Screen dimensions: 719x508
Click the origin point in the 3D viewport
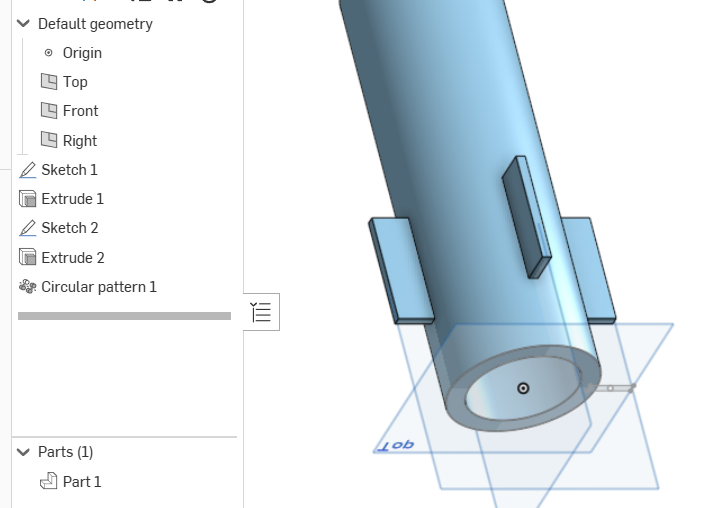(x=523, y=388)
